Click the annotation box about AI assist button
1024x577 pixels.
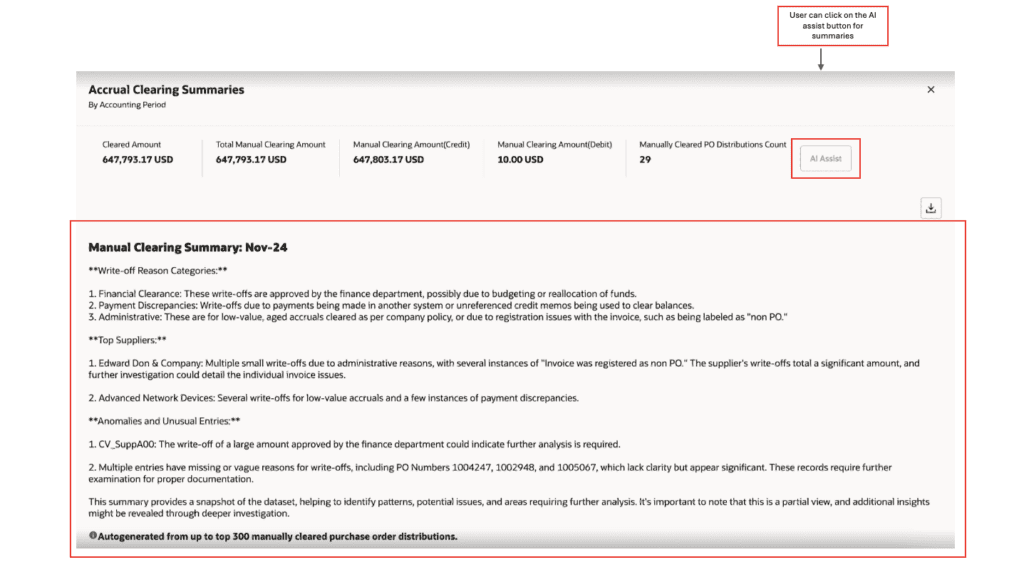[x=832, y=25]
